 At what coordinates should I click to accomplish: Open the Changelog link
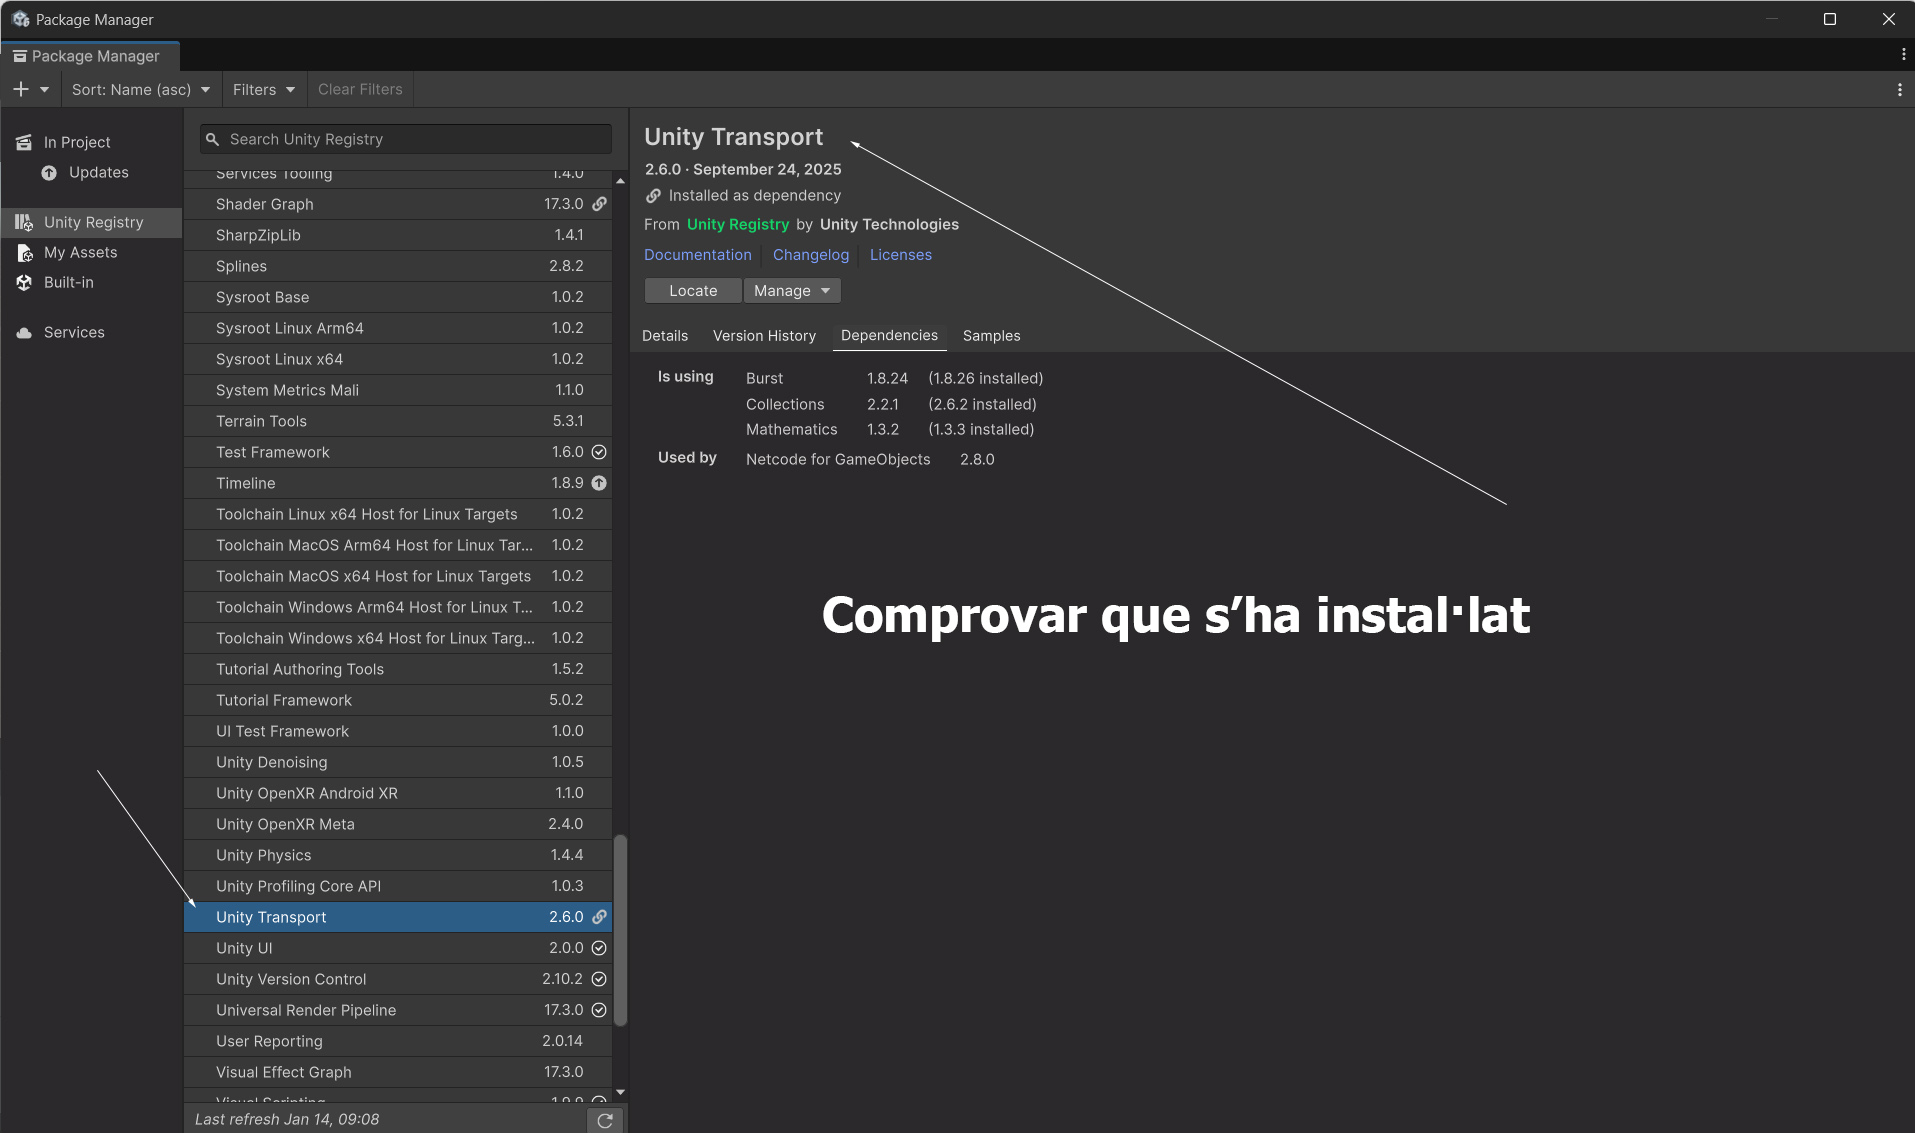coord(810,254)
